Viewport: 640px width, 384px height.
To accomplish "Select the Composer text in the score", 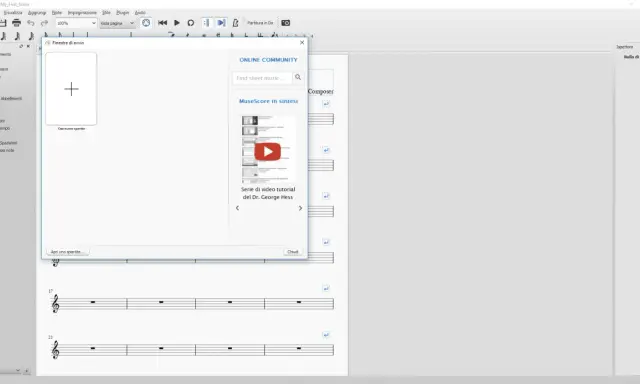I will [x=321, y=91].
